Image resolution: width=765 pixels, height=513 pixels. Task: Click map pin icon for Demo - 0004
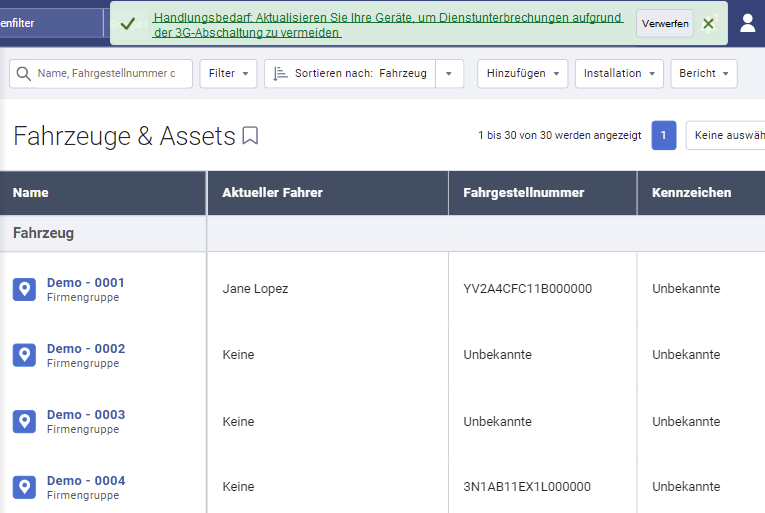tap(24, 487)
